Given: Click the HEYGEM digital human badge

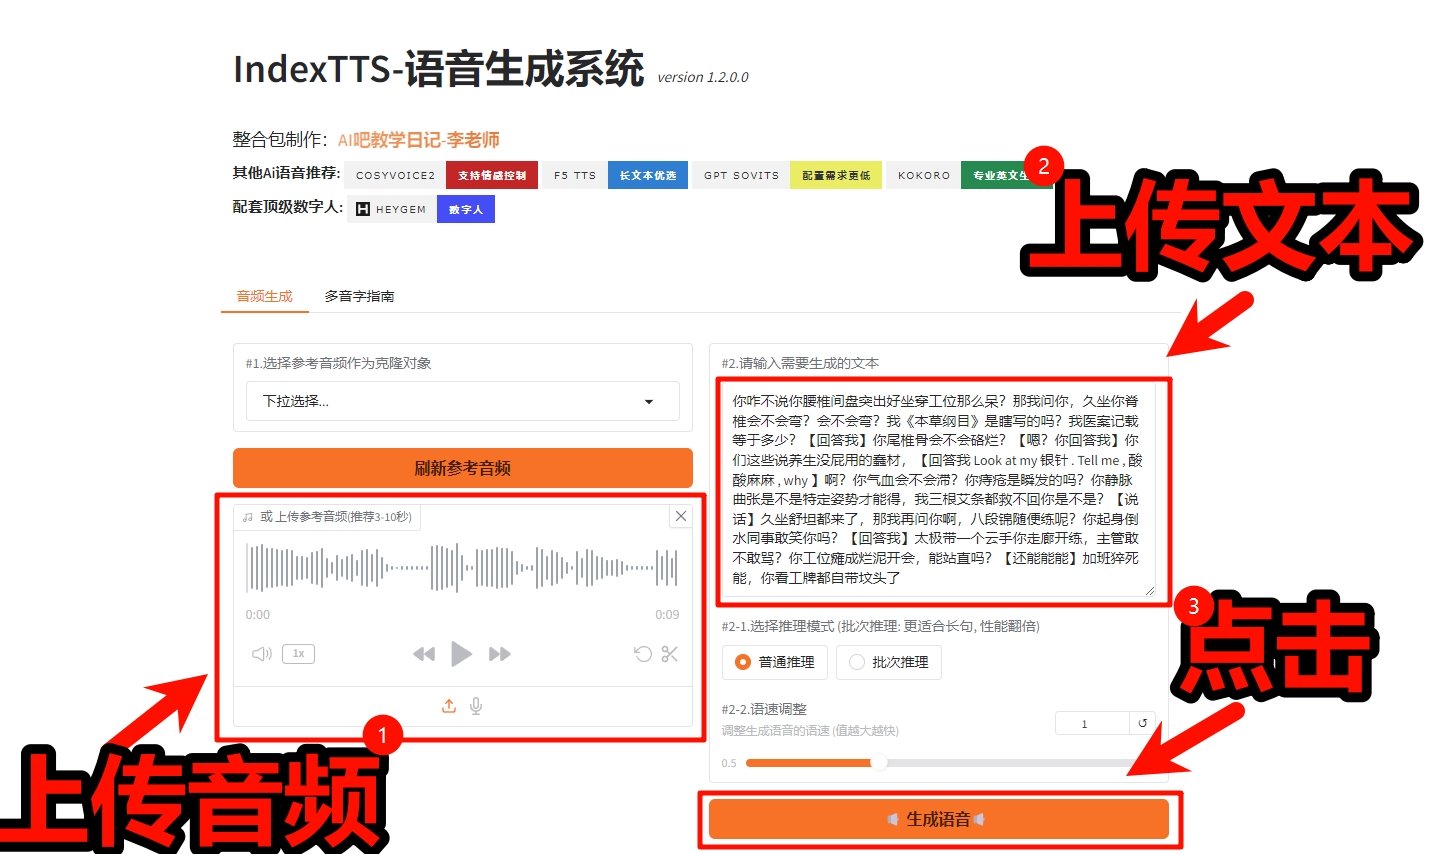Looking at the screenshot, I should tap(390, 208).
